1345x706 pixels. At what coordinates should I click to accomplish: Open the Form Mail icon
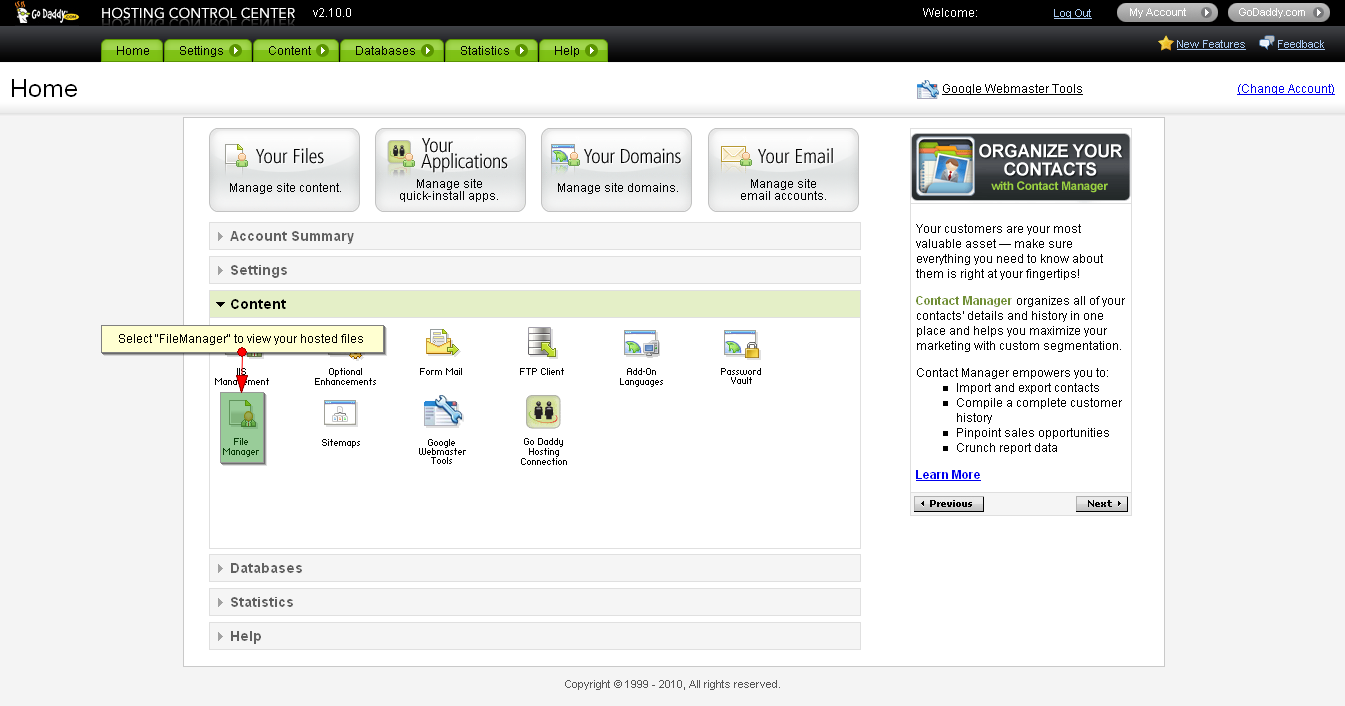point(441,344)
